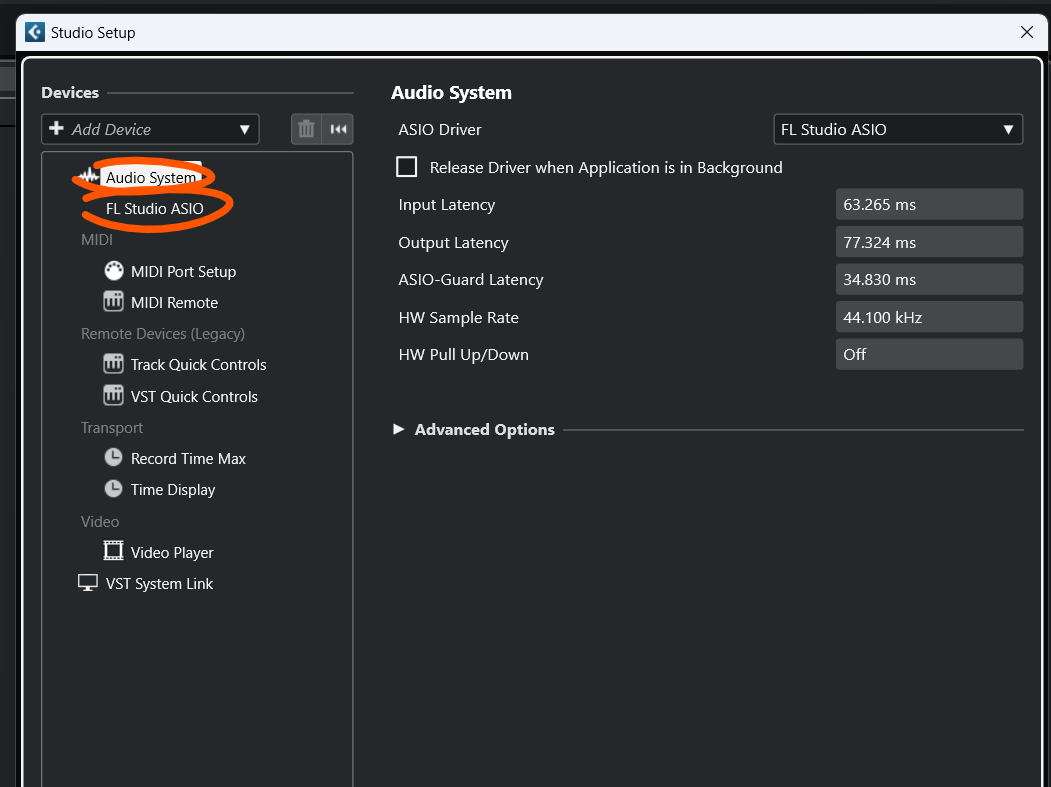Click the Video category heading
Viewport: 1051px width, 787px height.
100,522
